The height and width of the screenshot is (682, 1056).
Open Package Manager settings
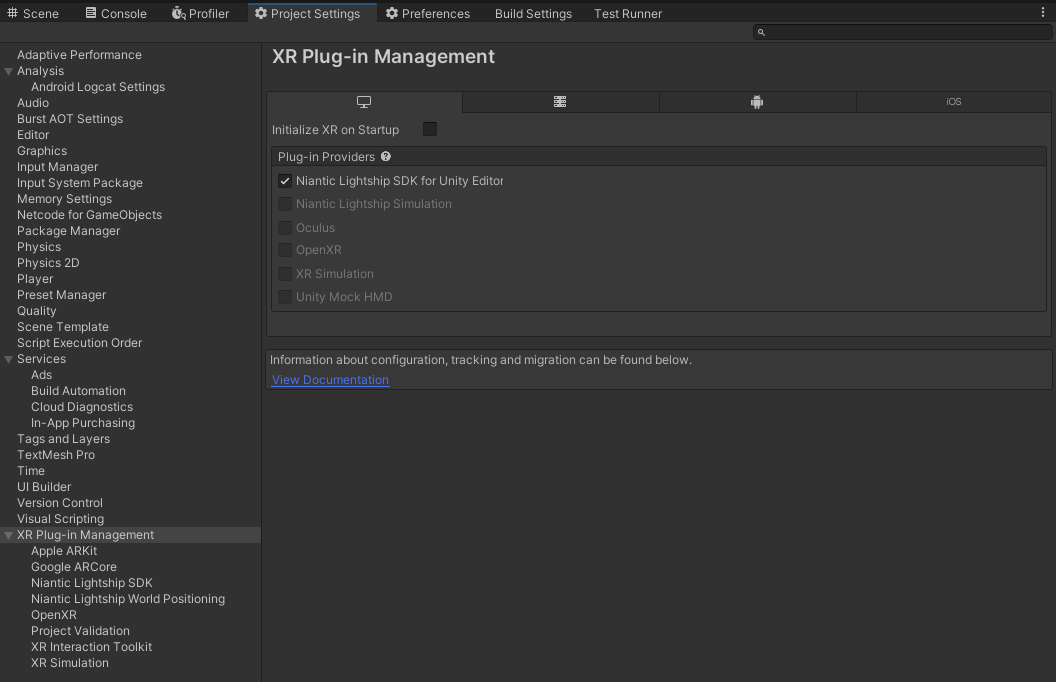69,231
